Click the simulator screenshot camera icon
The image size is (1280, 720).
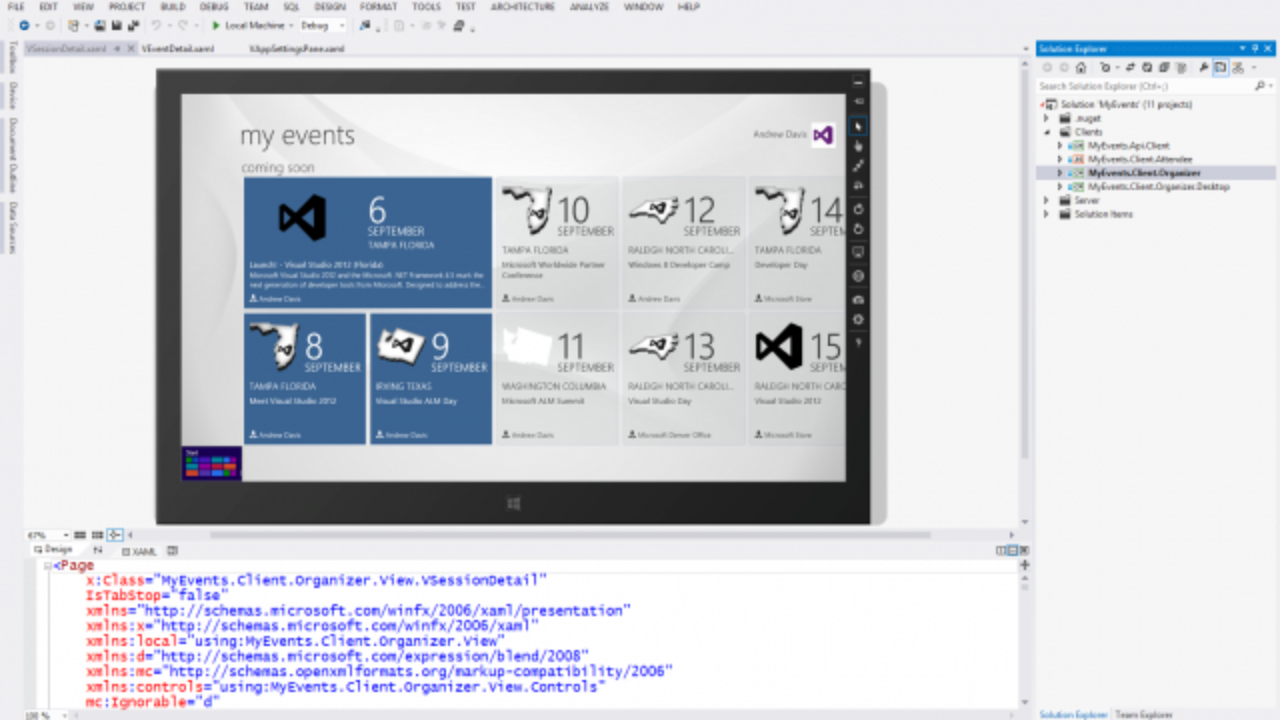click(858, 299)
